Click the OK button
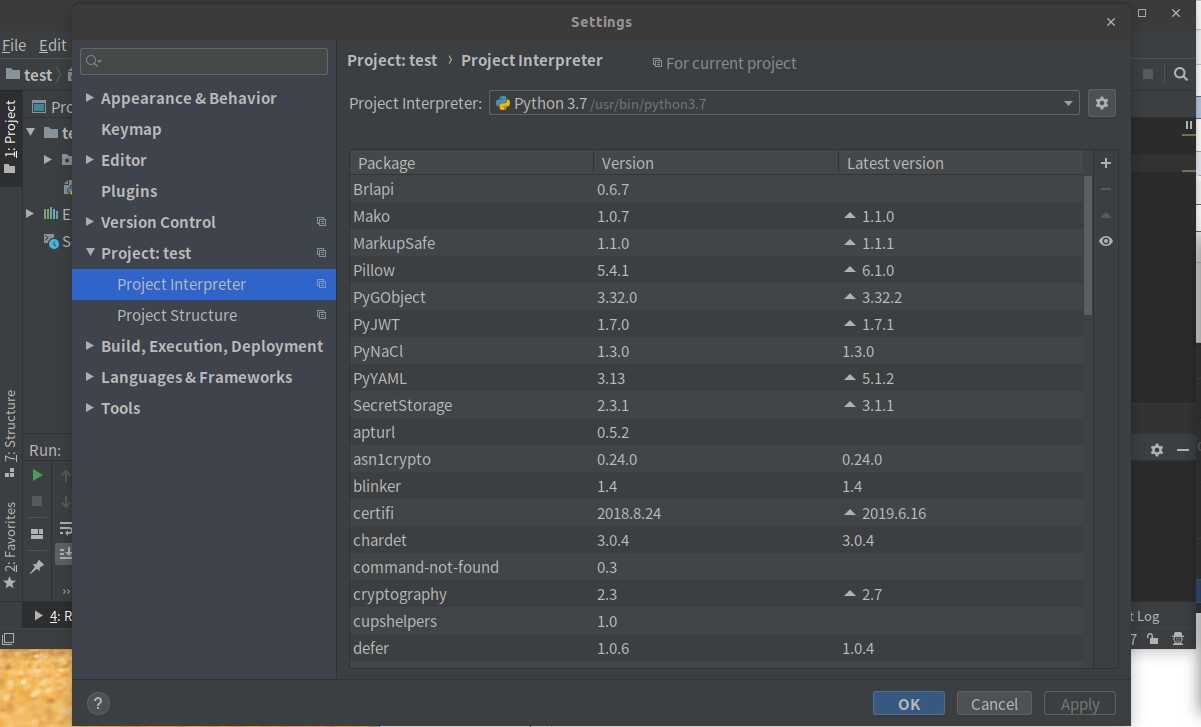 tap(909, 703)
